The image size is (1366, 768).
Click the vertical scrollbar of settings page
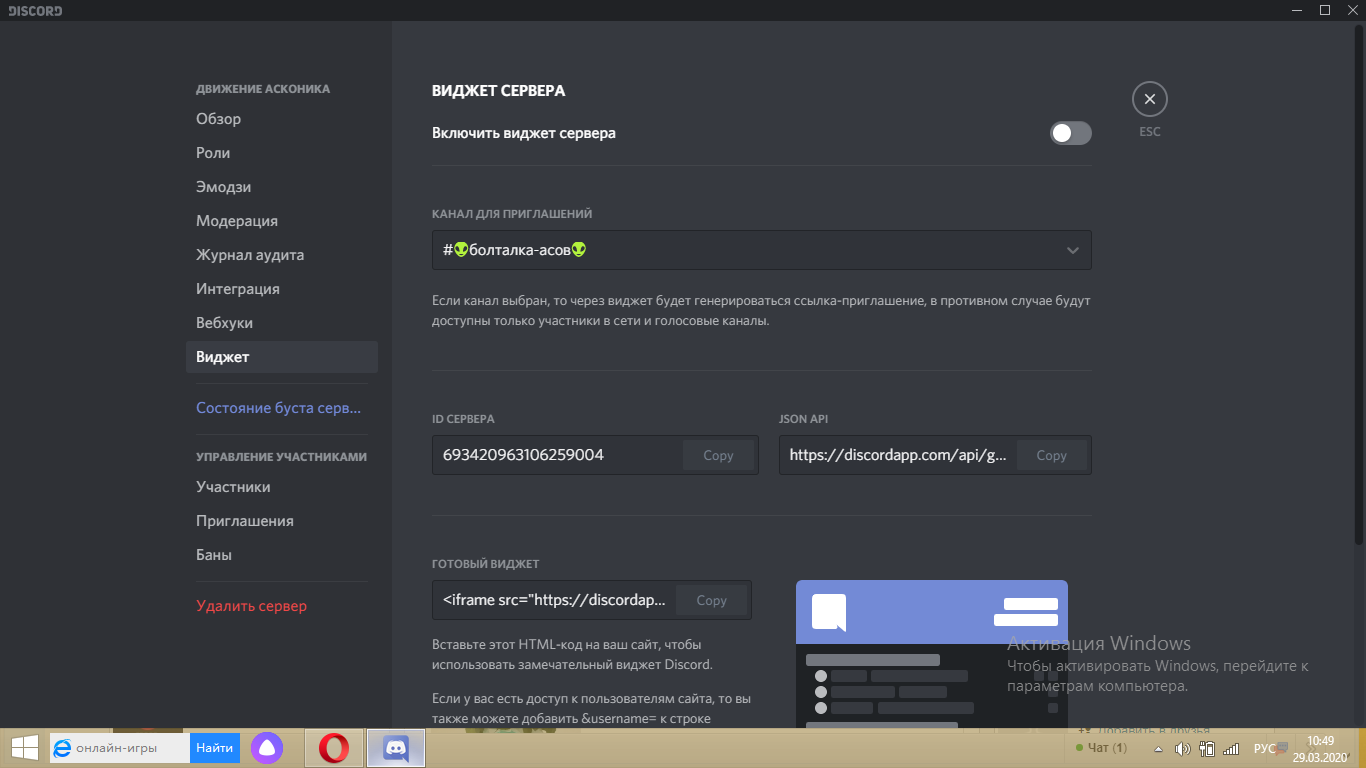[1359, 283]
